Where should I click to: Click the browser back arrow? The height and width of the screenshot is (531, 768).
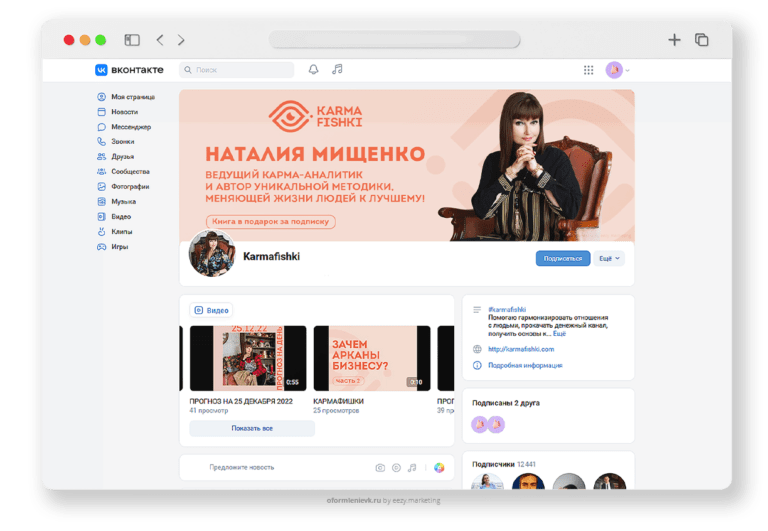click(x=160, y=40)
